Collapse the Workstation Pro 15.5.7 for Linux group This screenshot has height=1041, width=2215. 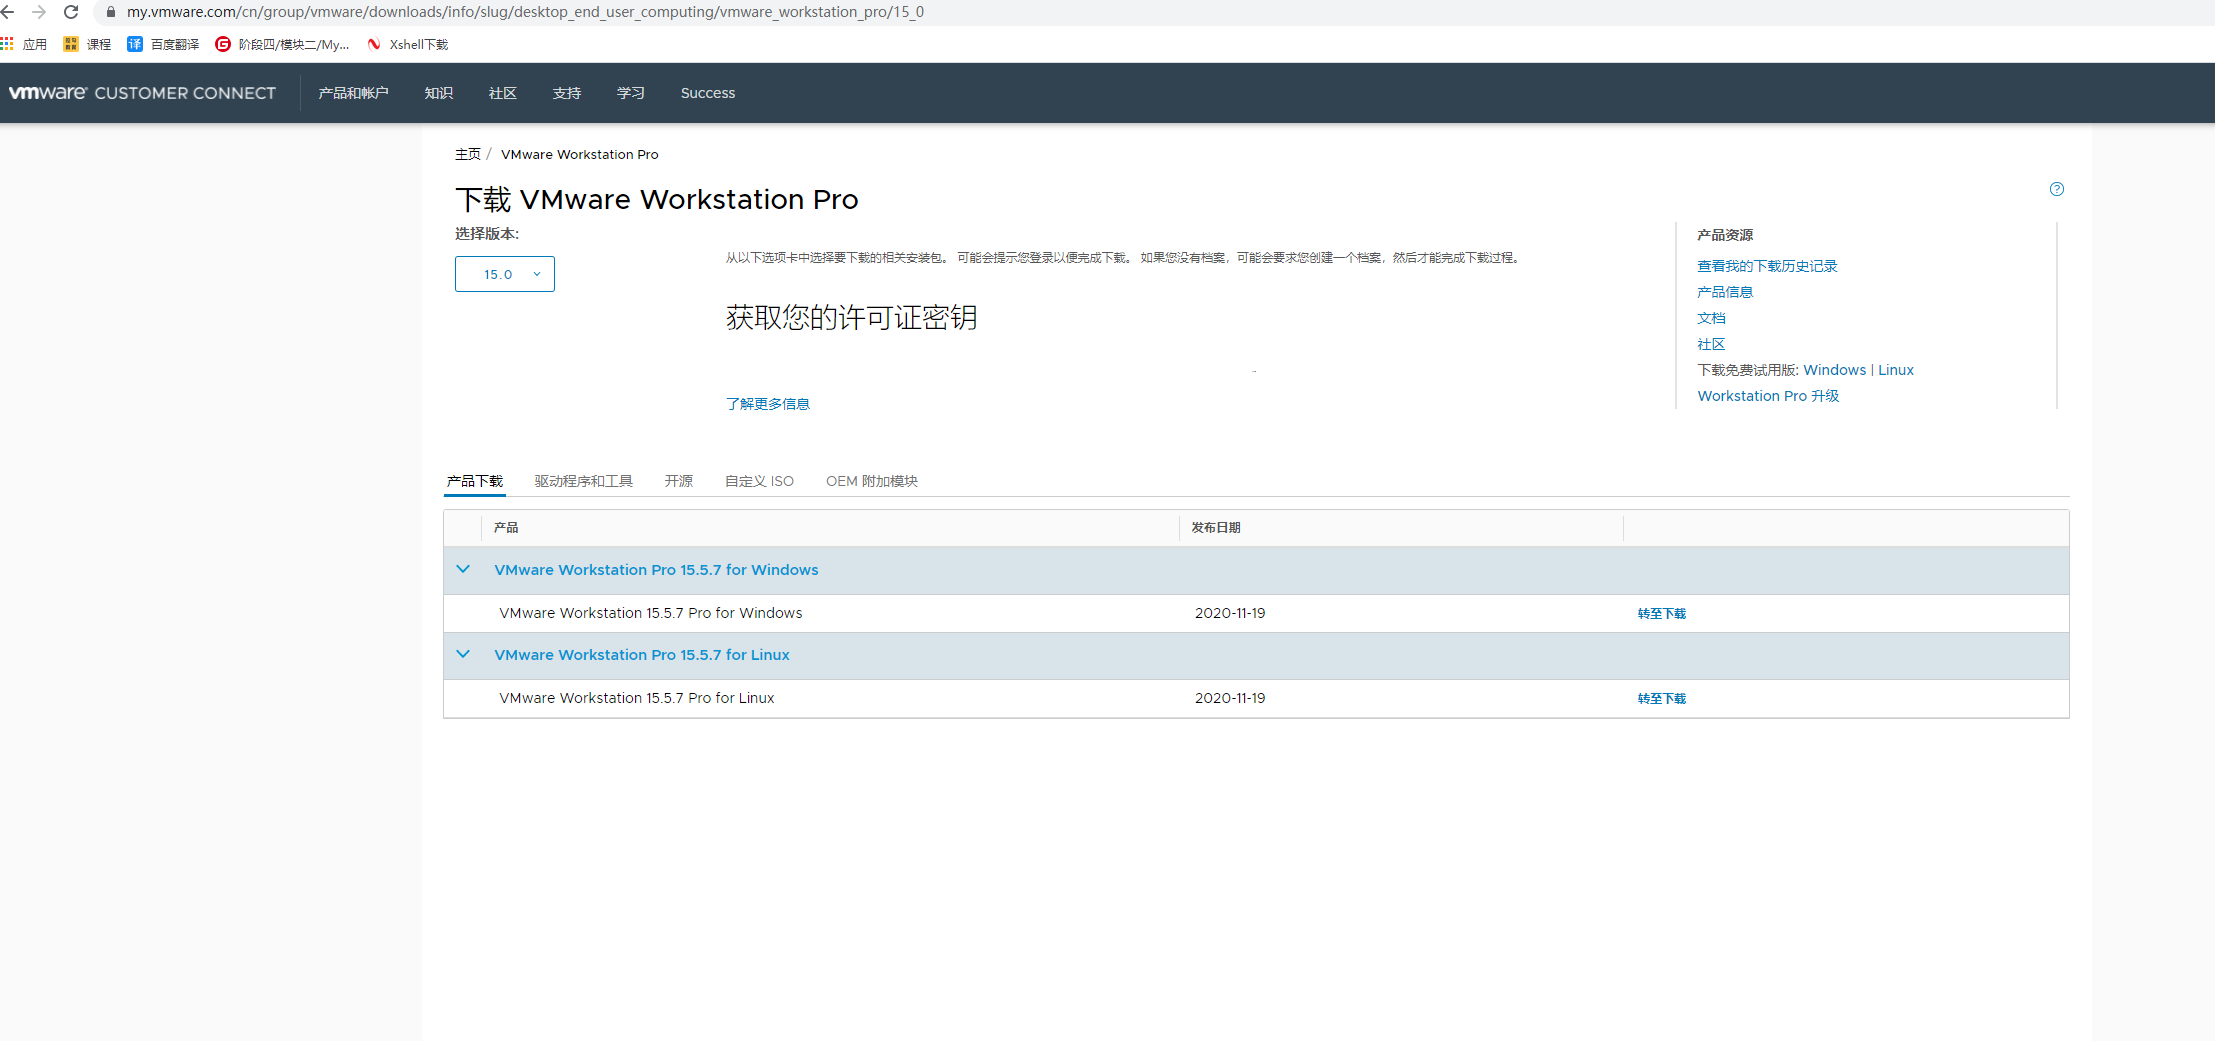coord(463,654)
